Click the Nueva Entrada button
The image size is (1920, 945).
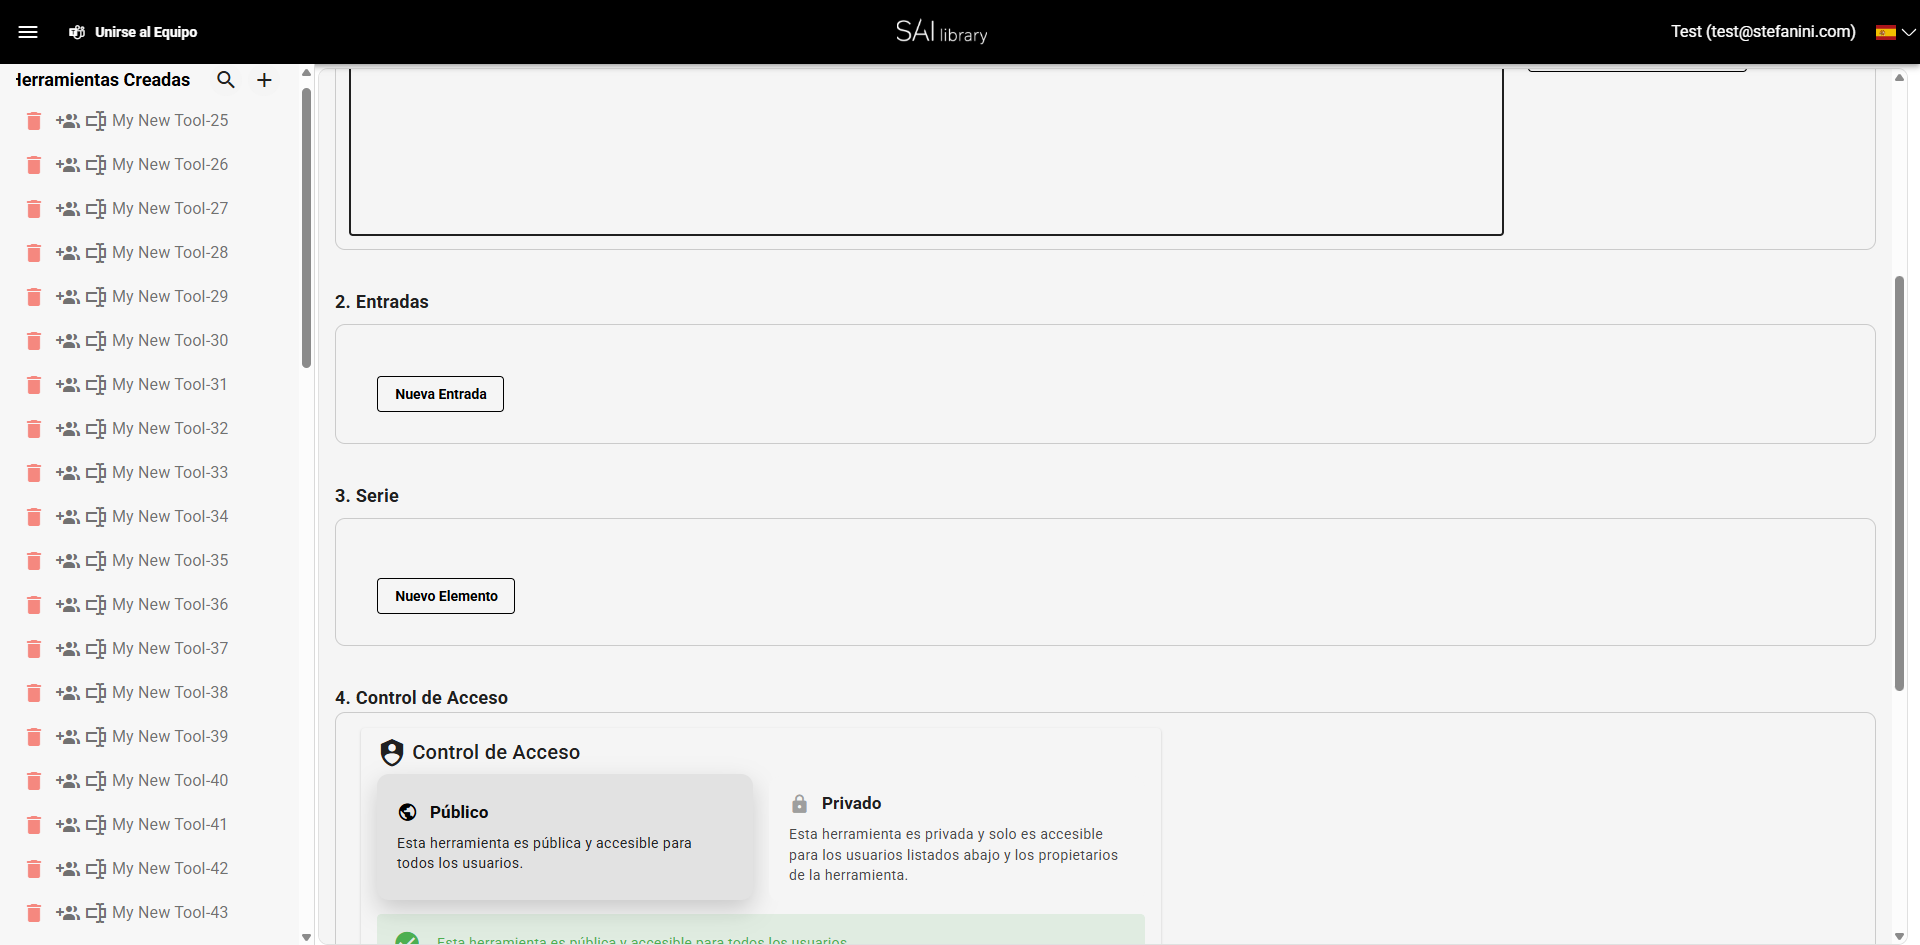440,394
